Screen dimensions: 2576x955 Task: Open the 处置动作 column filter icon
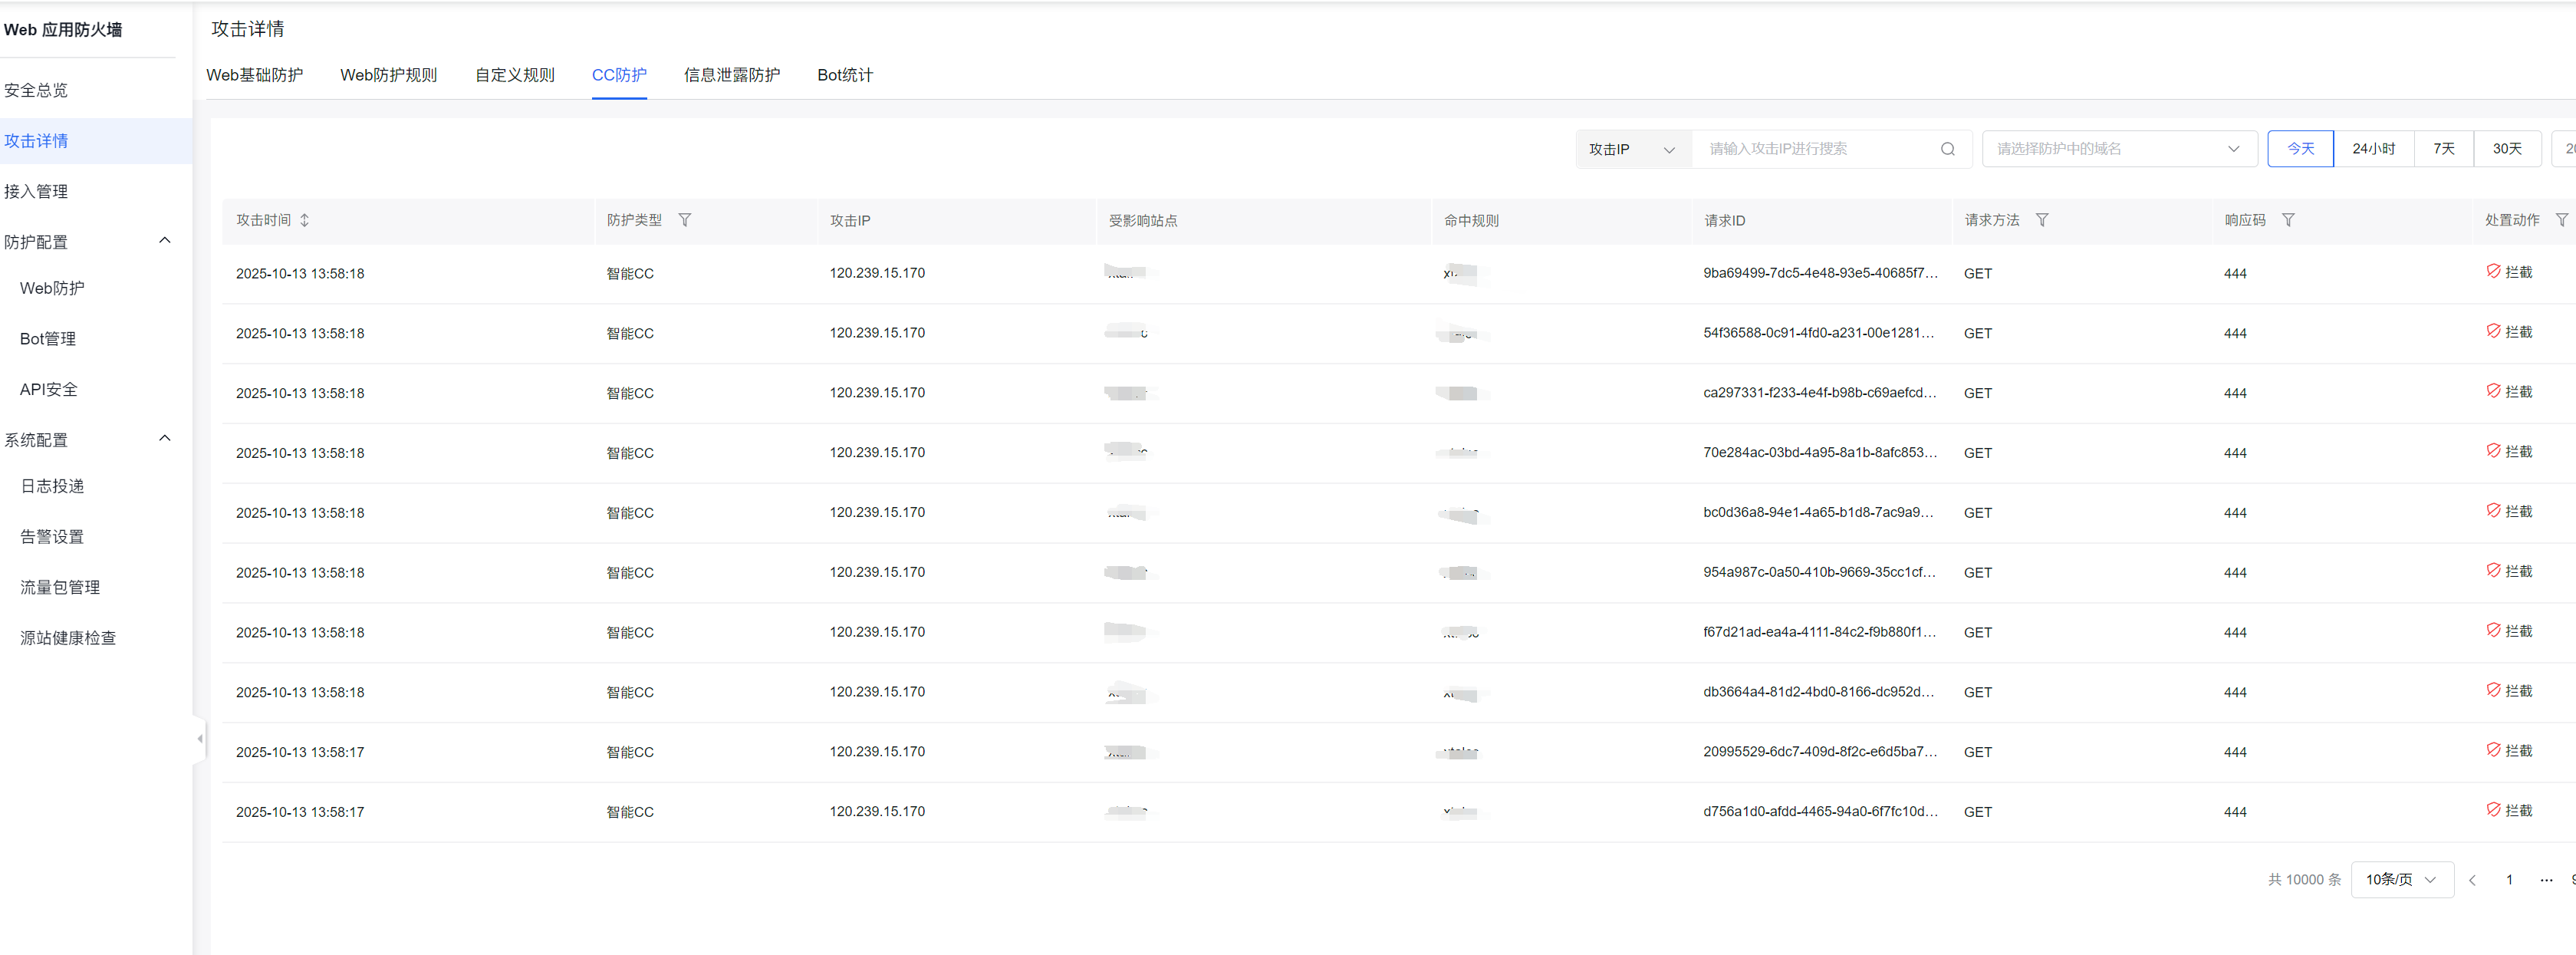click(x=2560, y=220)
